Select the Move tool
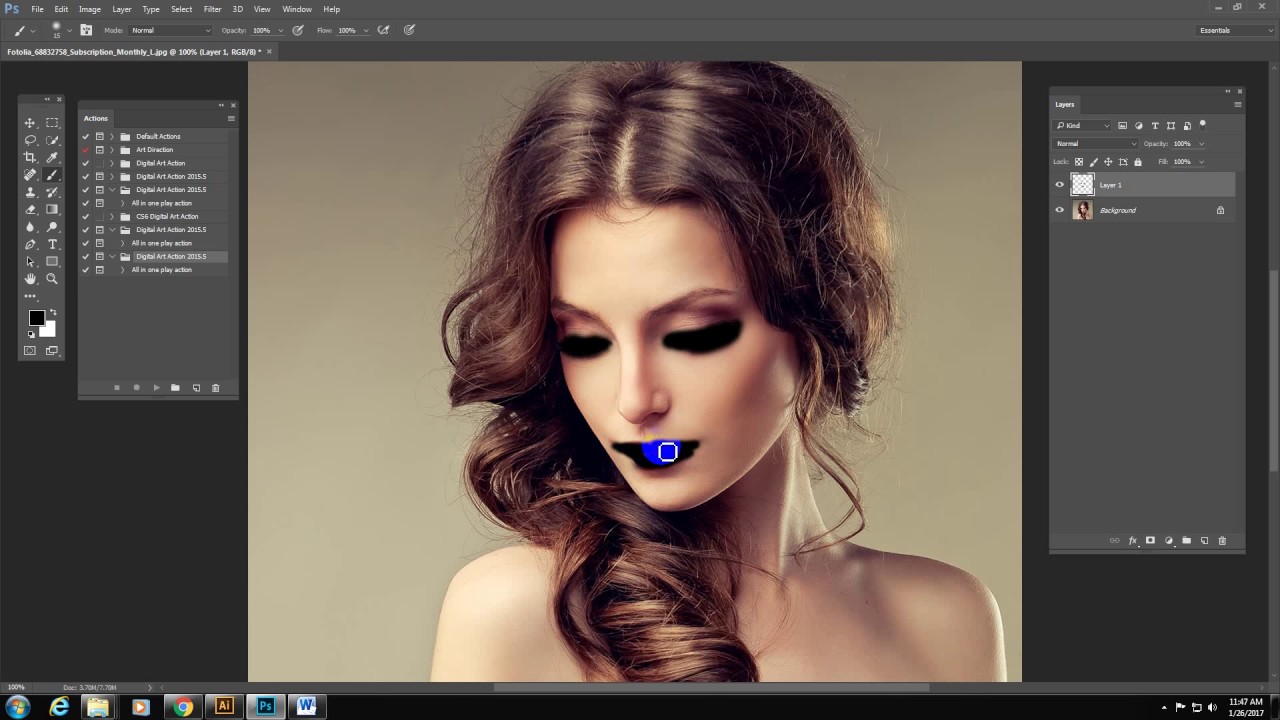The width and height of the screenshot is (1280, 720). [x=30, y=123]
